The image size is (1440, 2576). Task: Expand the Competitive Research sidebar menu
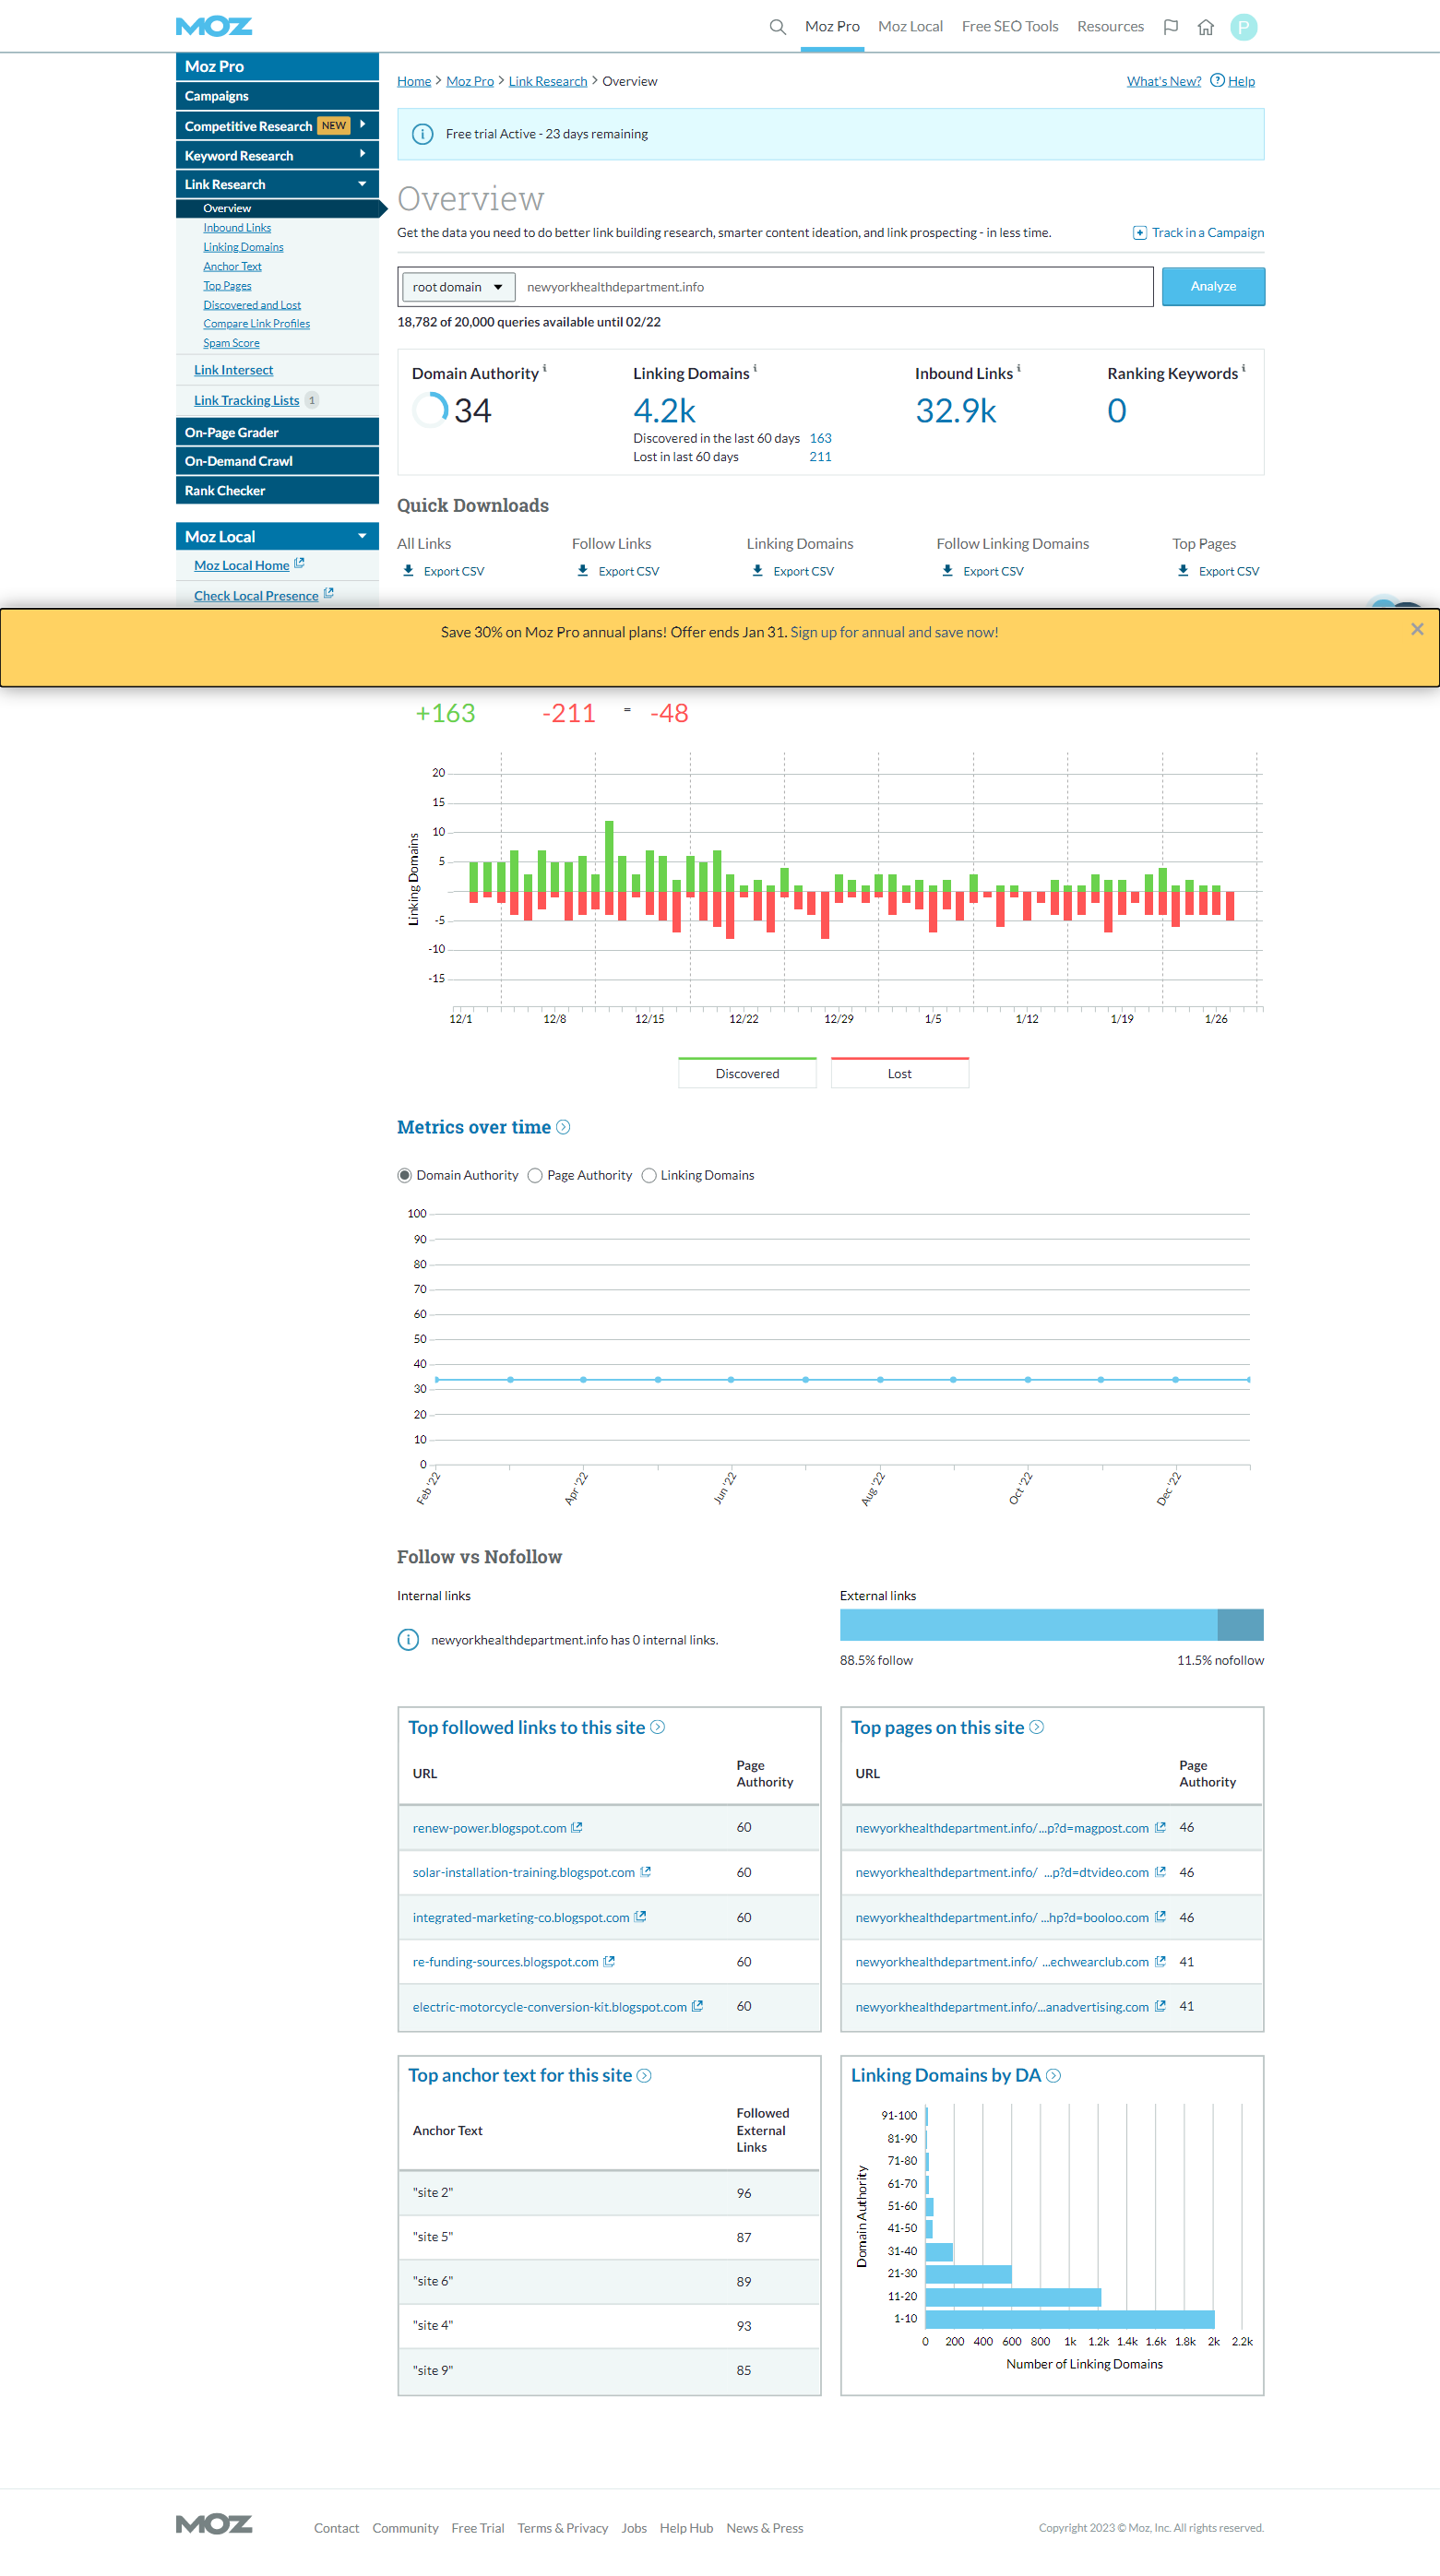[x=362, y=125]
